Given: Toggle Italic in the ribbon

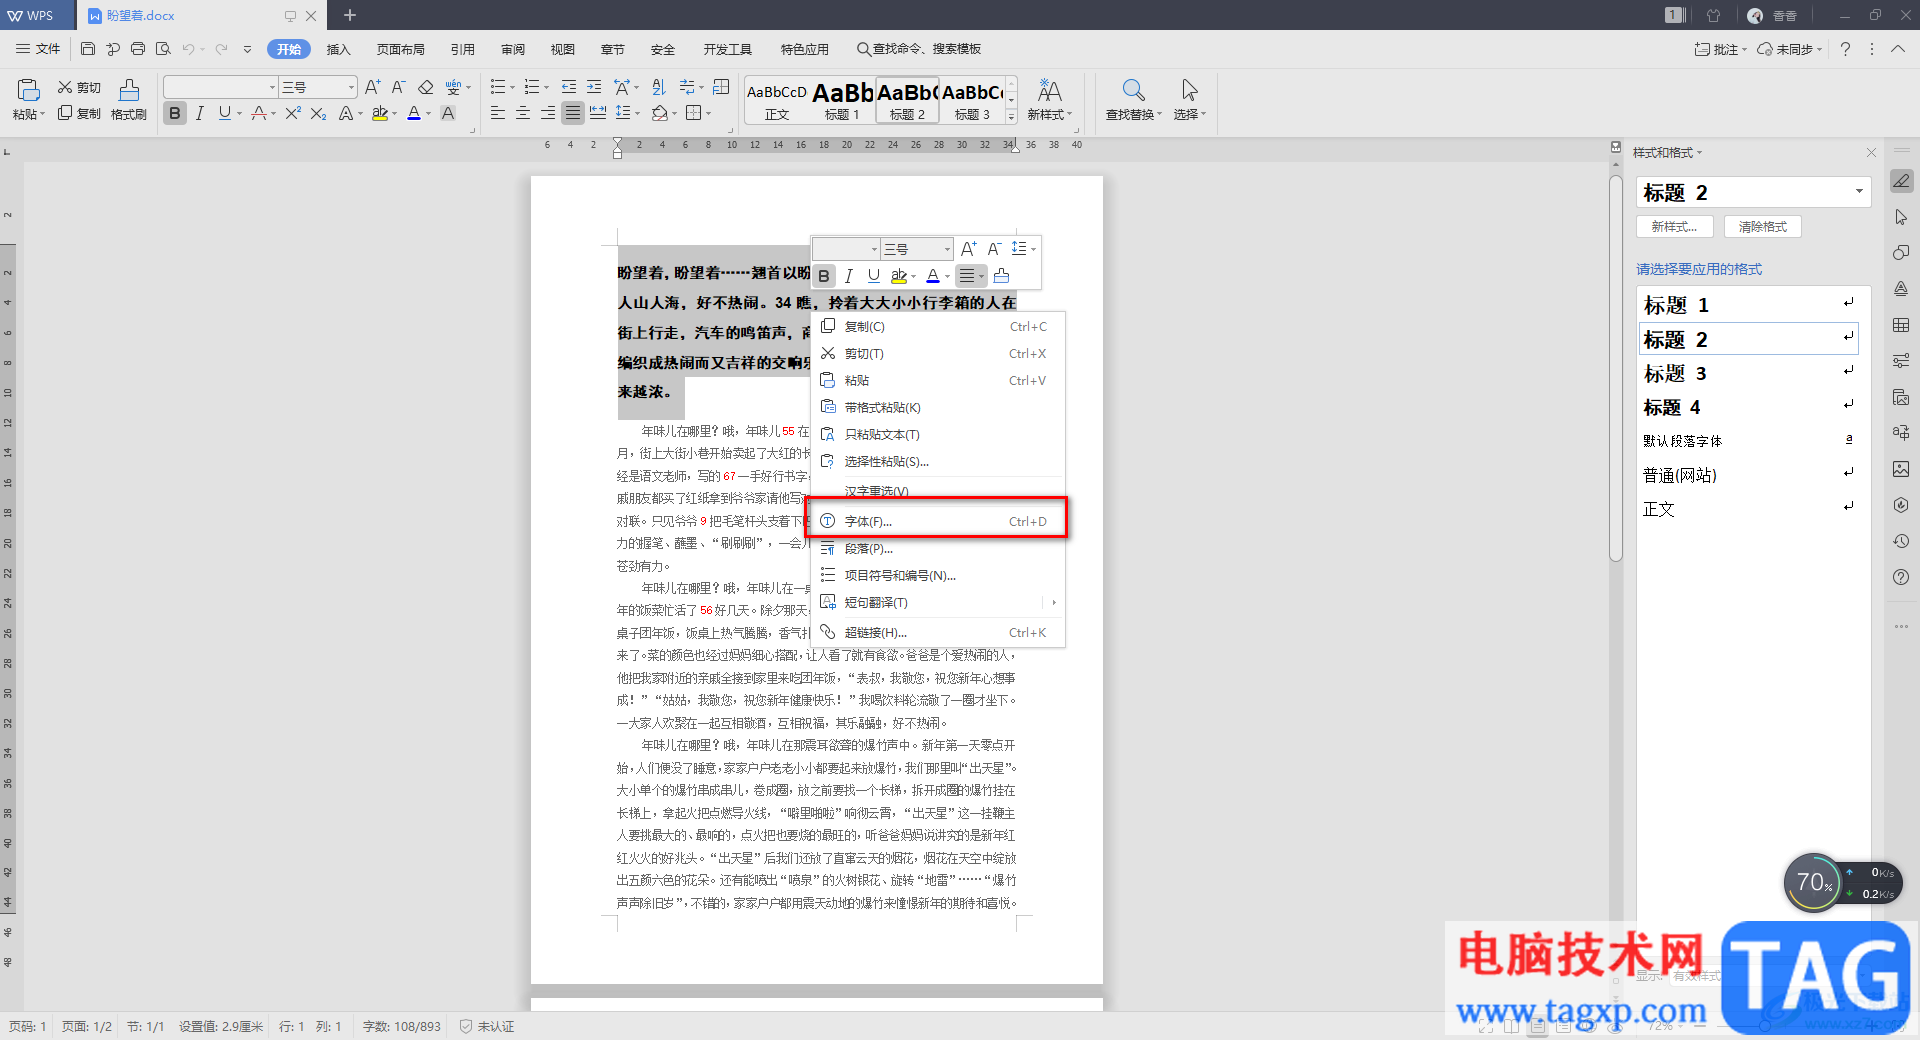Looking at the screenshot, I should [200, 113].
